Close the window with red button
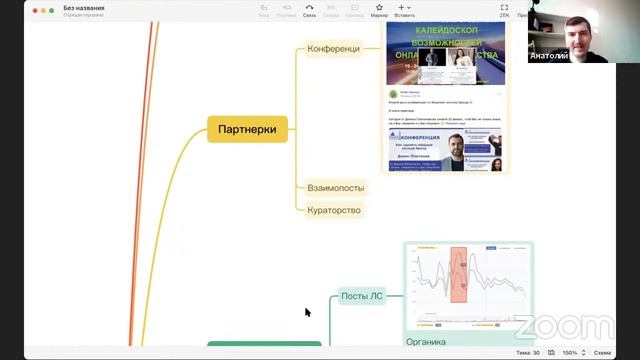 pos(35,11)
